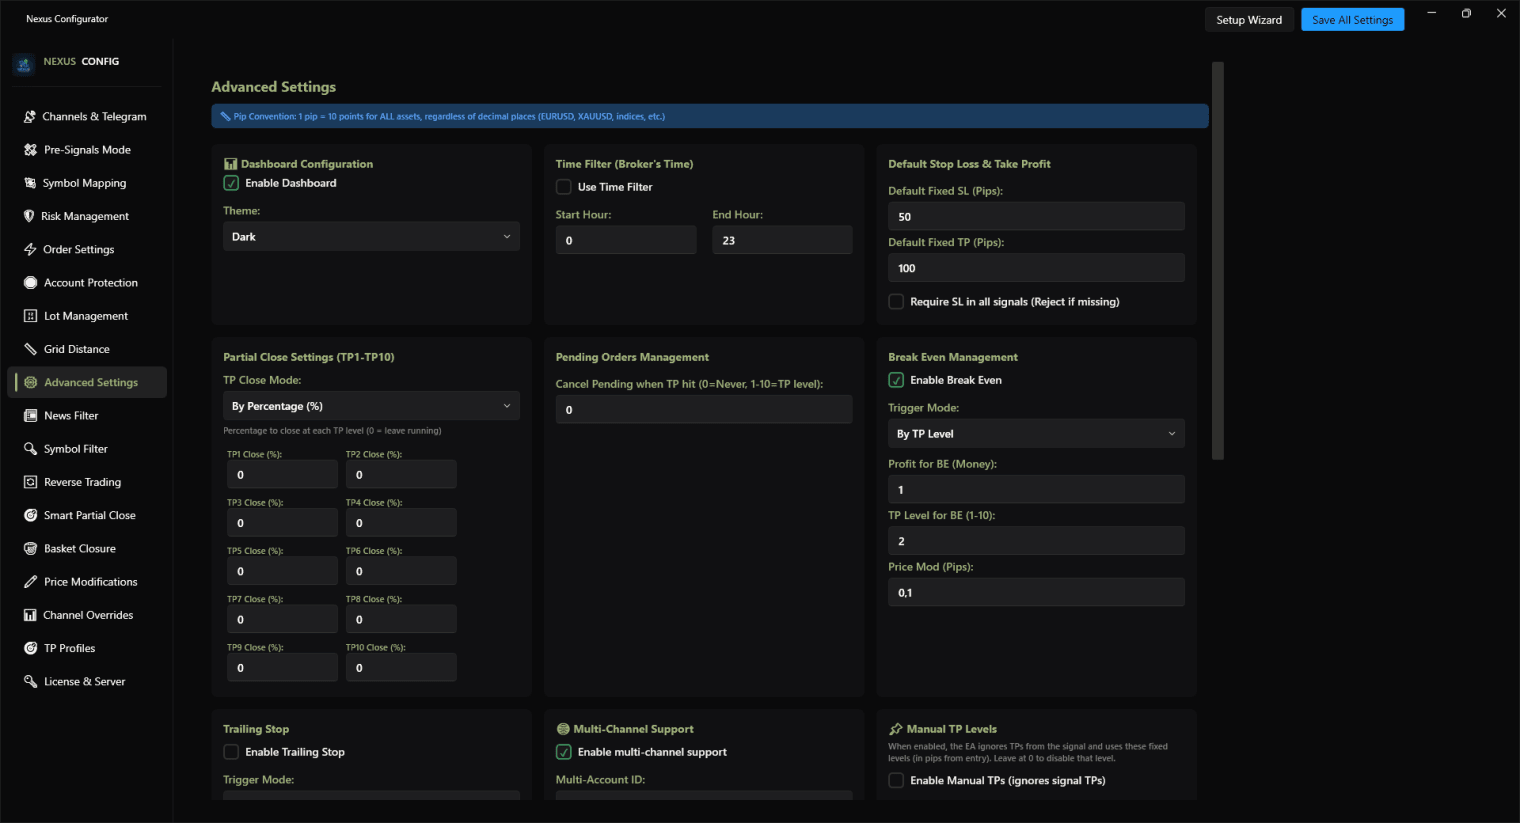This screenshot has width=1520, height=823.
Task: Click Save All Settings button
Action: (1352, 20)
